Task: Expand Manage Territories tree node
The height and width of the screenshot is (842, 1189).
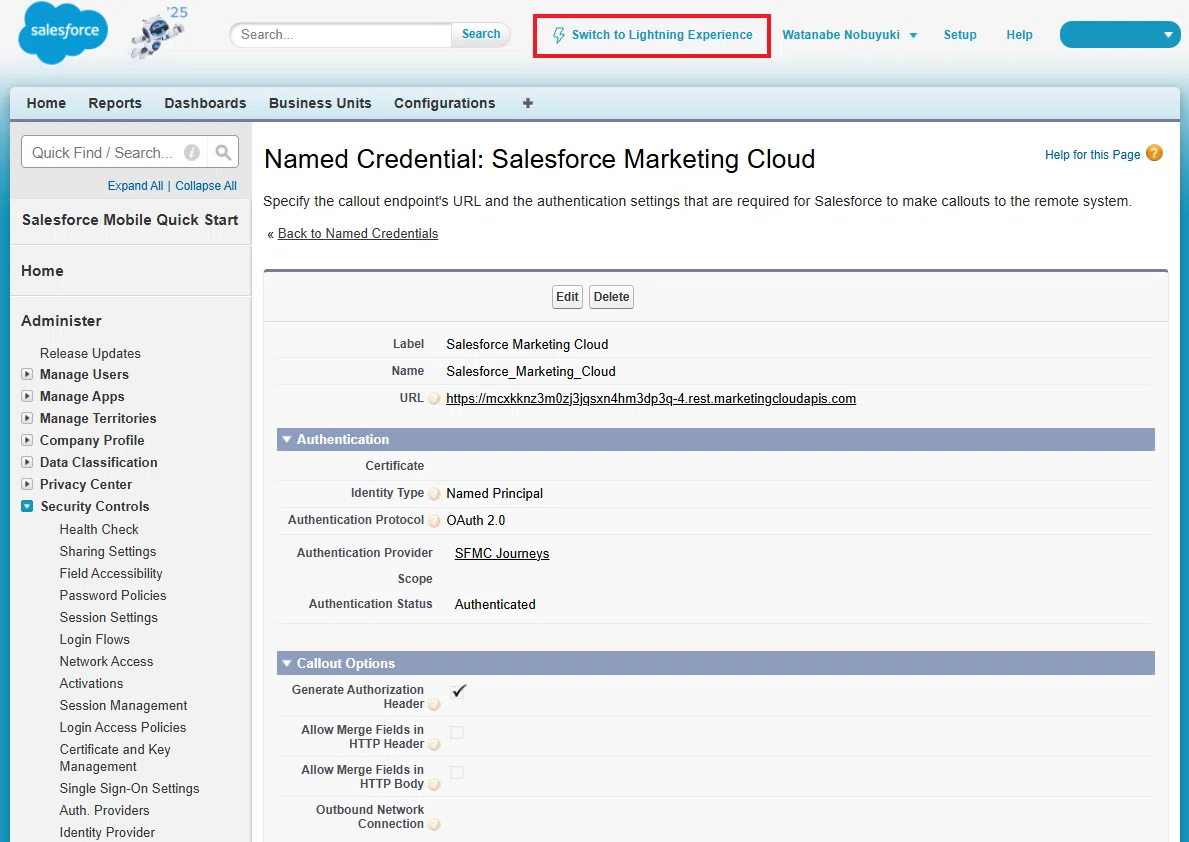Action: pyautogui.click(x=27, y=418)
